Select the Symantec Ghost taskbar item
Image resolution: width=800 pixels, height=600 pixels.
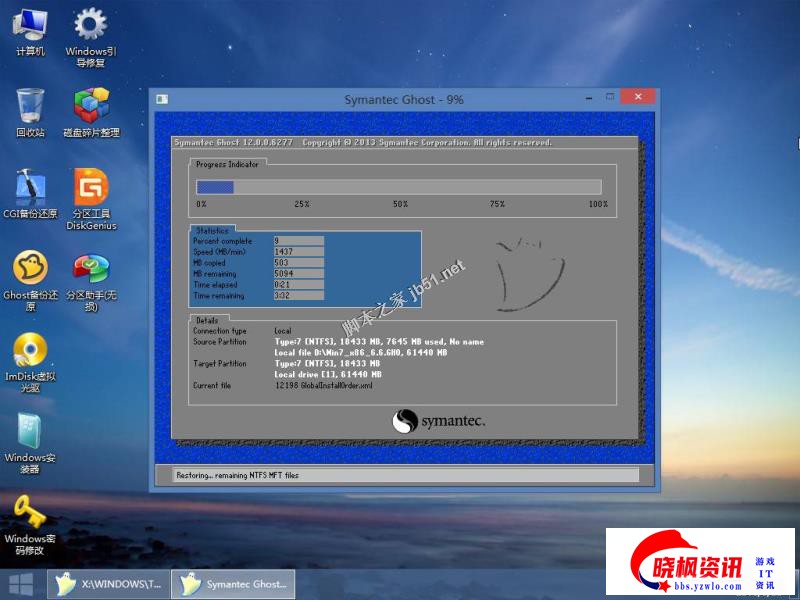(x=234, y=584)
